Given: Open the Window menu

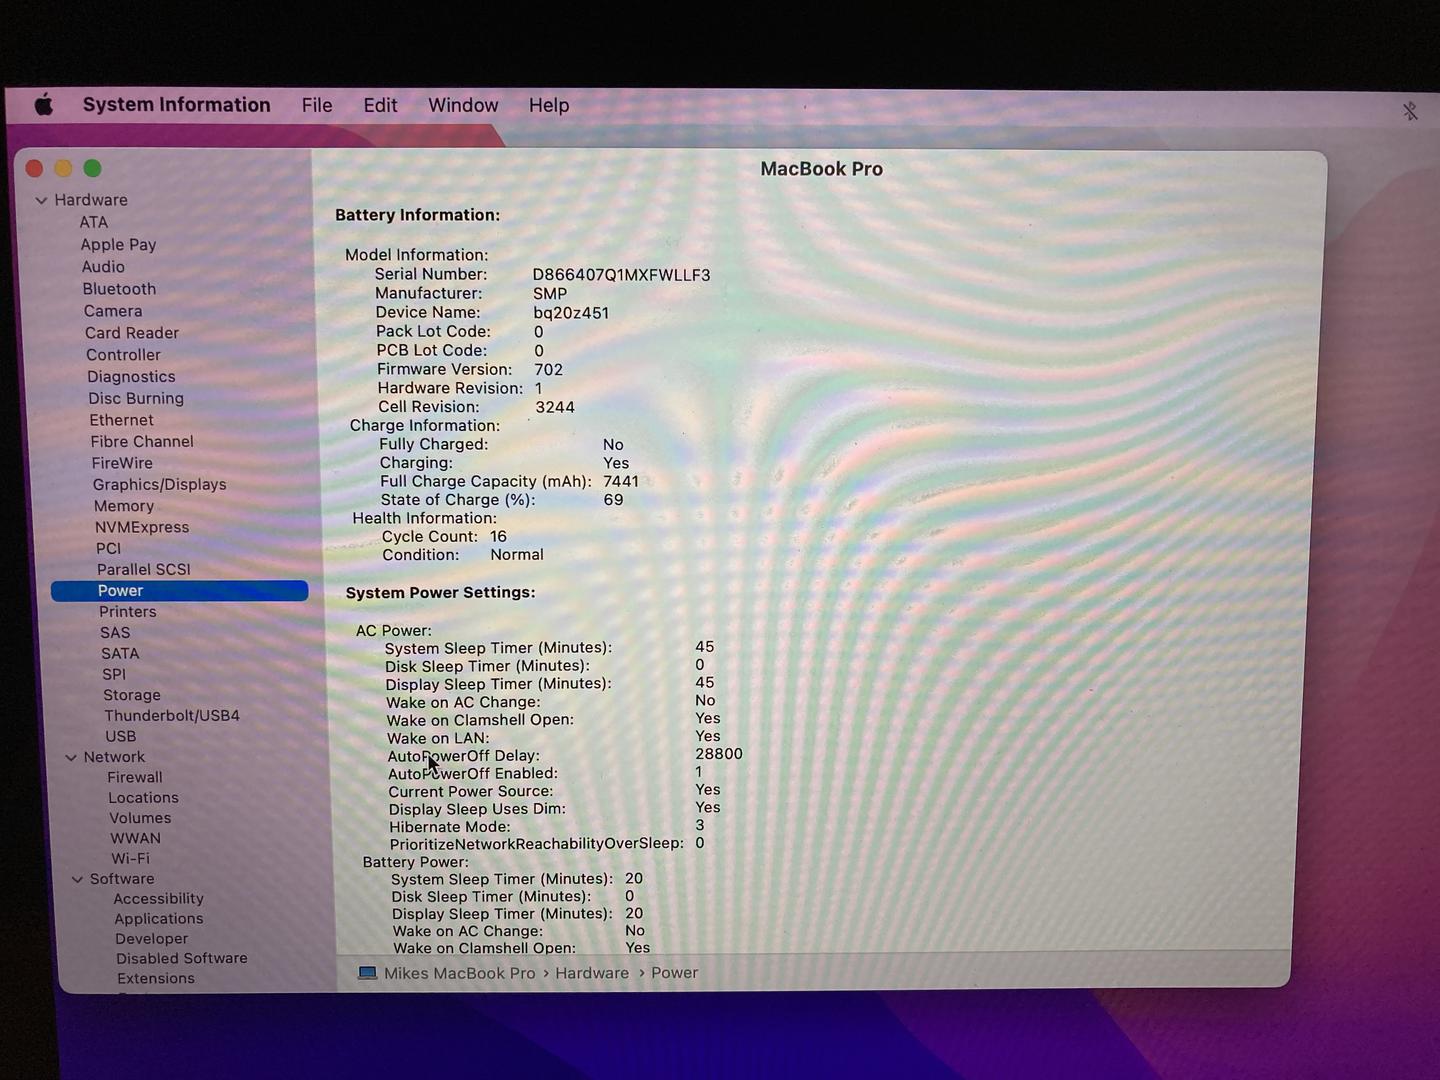Looking at the screenshot, I should click(x=463, y=105).
